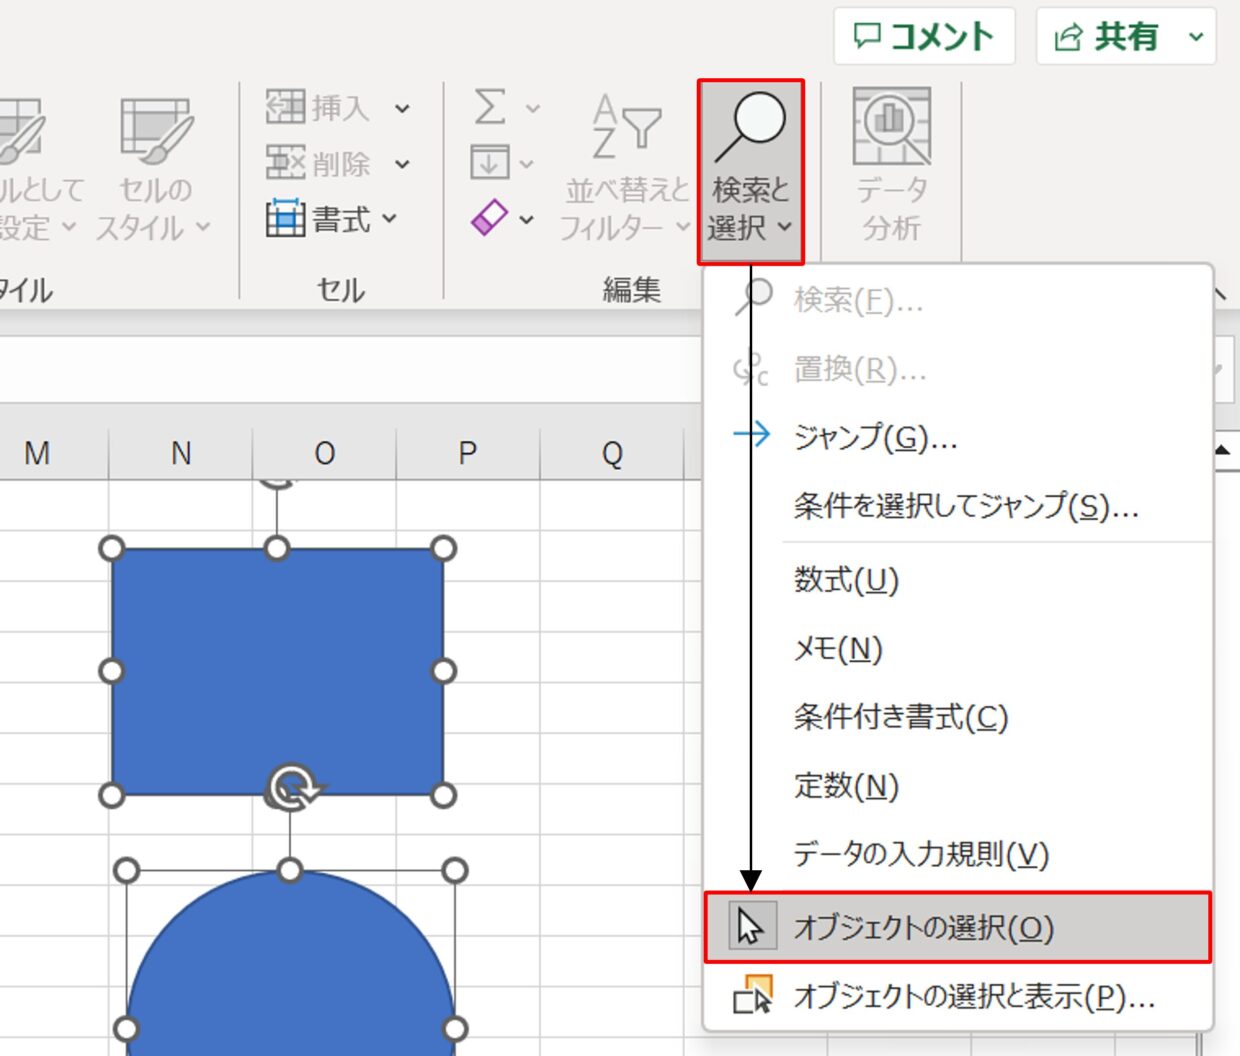Screen dimensions: 1240x1056
Task: Choose 検索(F)... from the menu
Action: (958, 299)
